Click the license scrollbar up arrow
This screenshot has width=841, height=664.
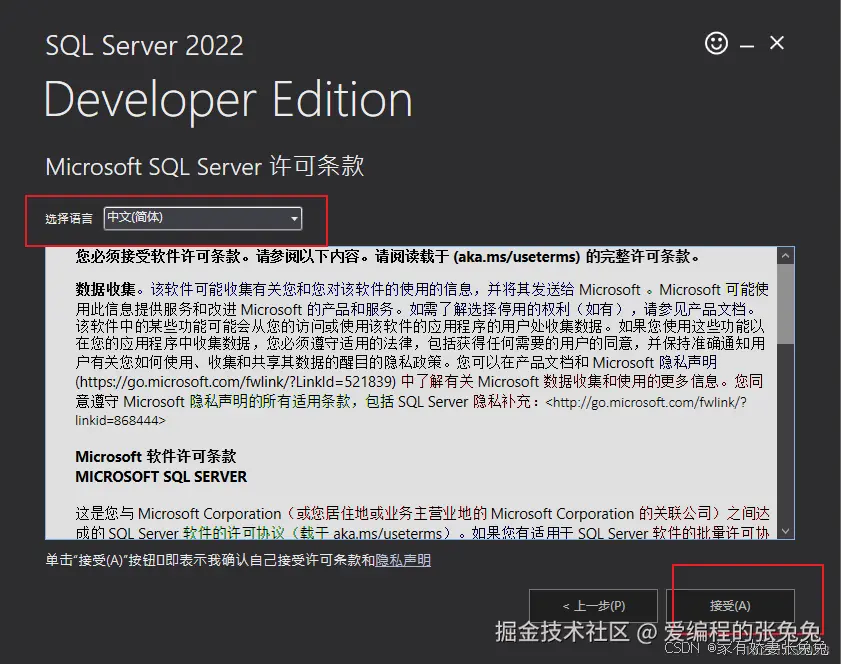click(785, 256)
